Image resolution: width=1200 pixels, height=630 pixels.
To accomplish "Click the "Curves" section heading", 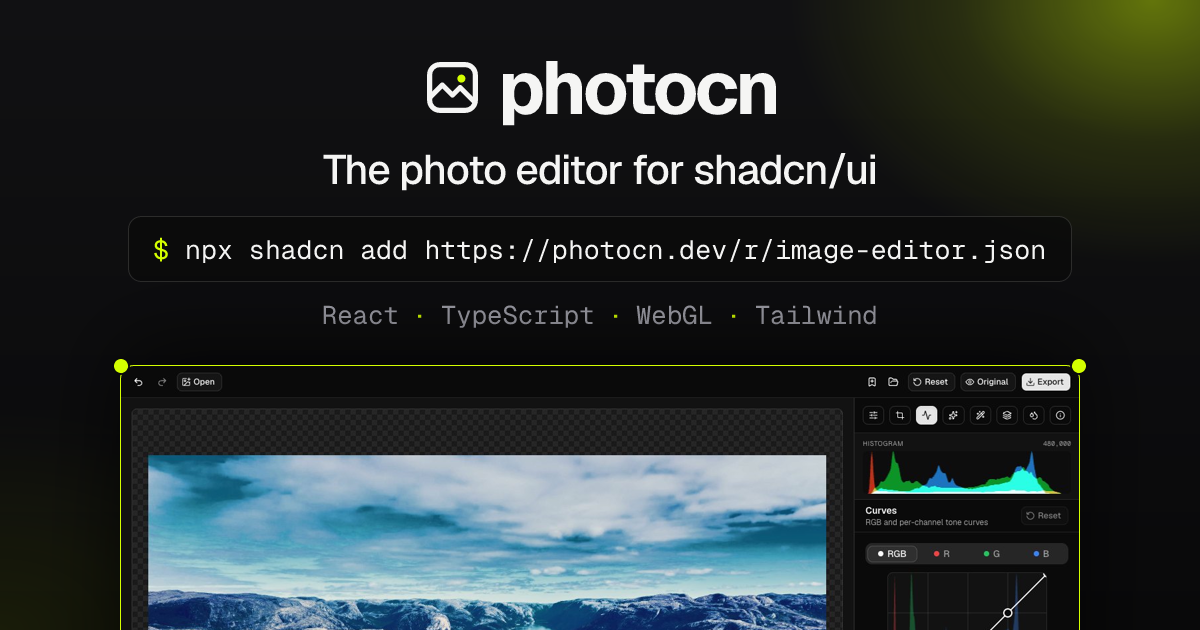I will (x=881, y=510).
